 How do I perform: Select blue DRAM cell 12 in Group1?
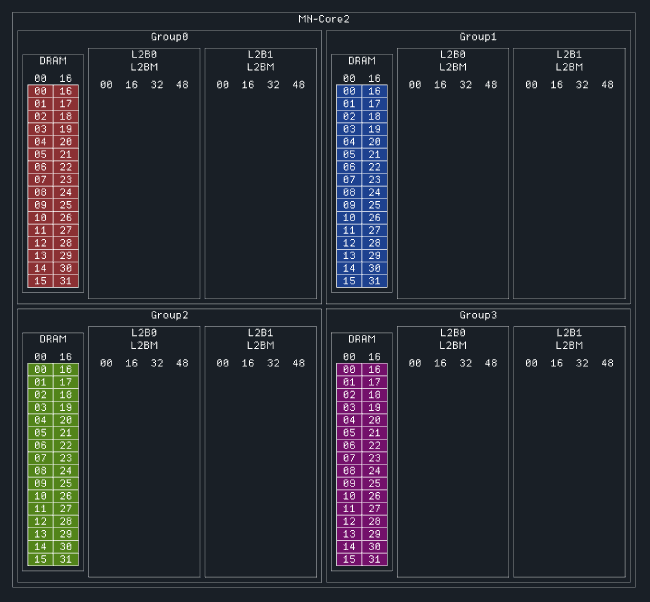[349, 243]
